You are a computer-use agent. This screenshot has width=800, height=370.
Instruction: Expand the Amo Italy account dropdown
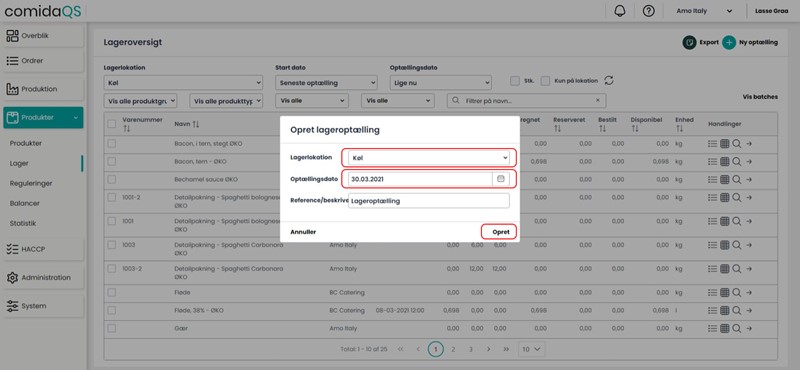click(x=704, y=11)
